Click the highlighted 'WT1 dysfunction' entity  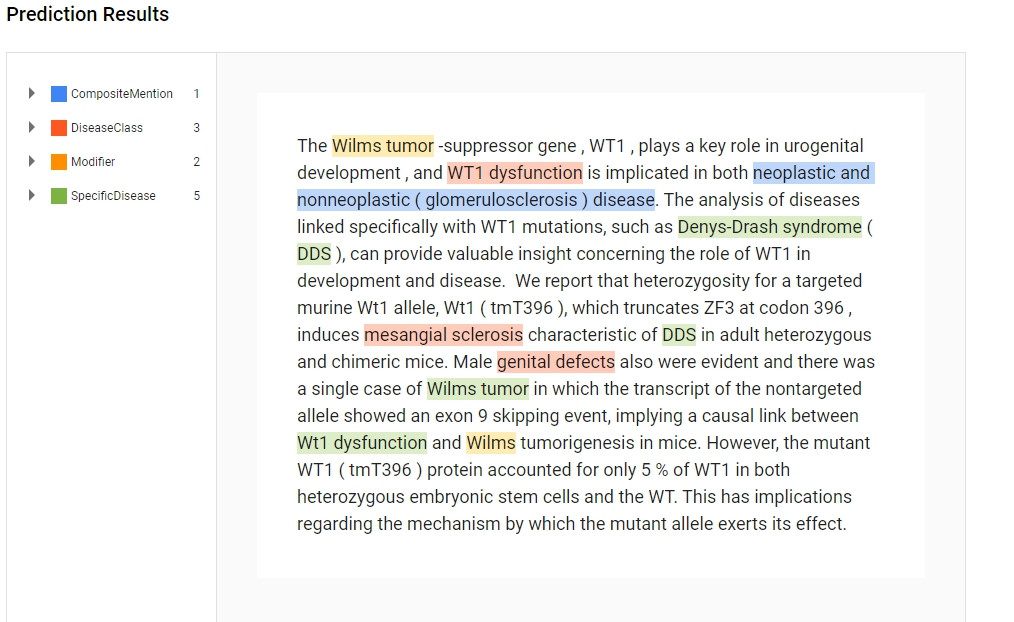(x=515, y=173)
